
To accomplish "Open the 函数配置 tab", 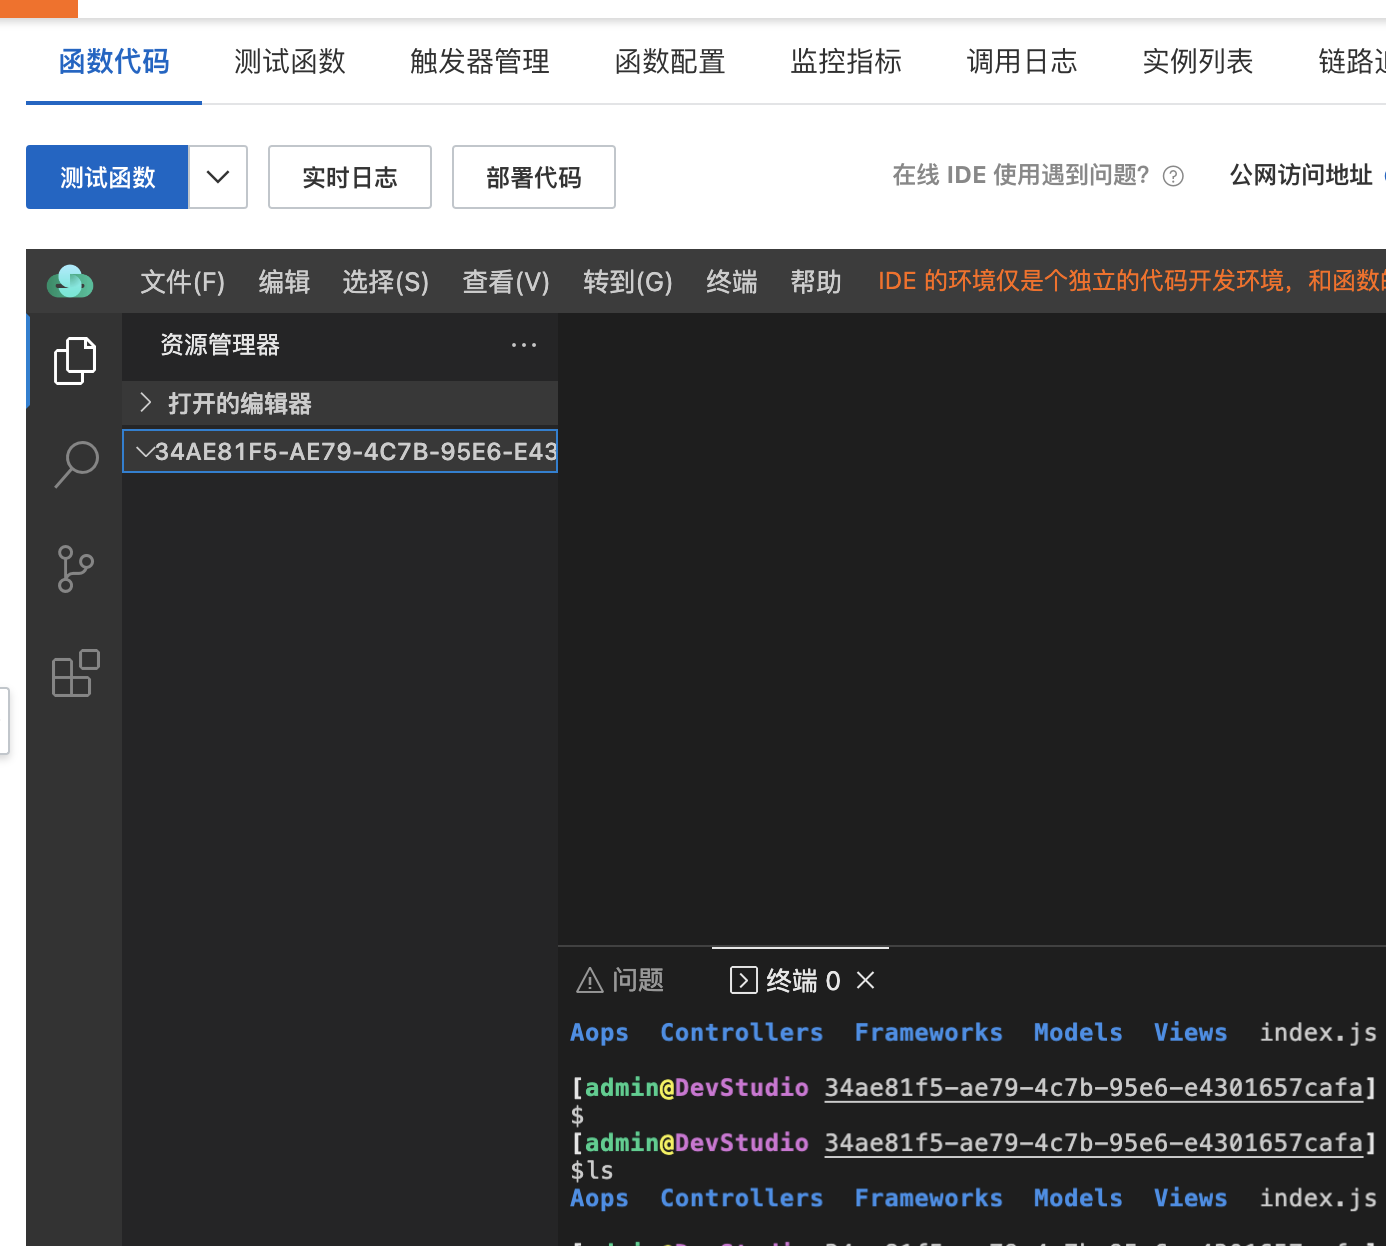I will point(670,62).
